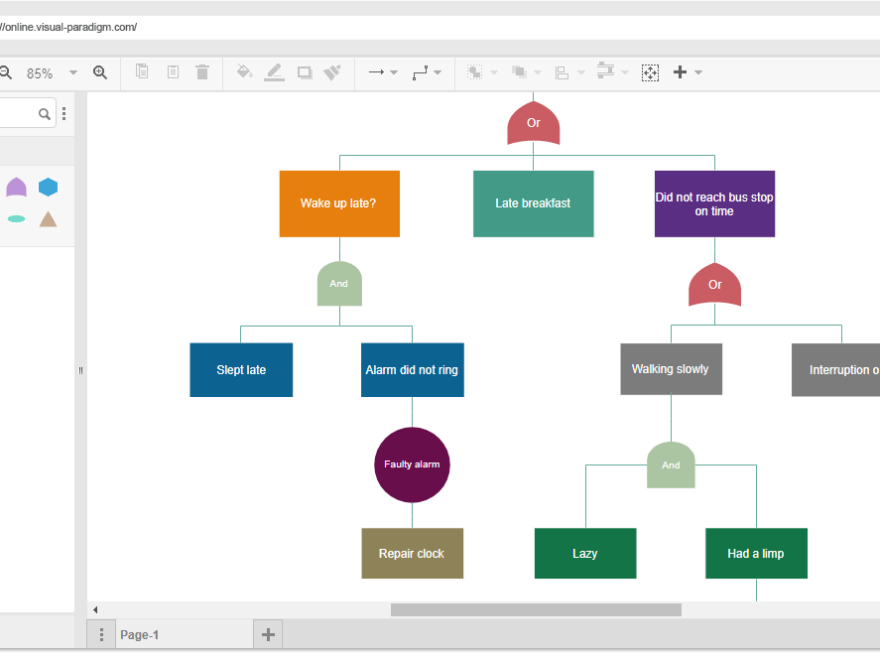The width and height of the screenshot is (880, 660).
Task: Click the fit-to-window icon
Action: [649, 72]
